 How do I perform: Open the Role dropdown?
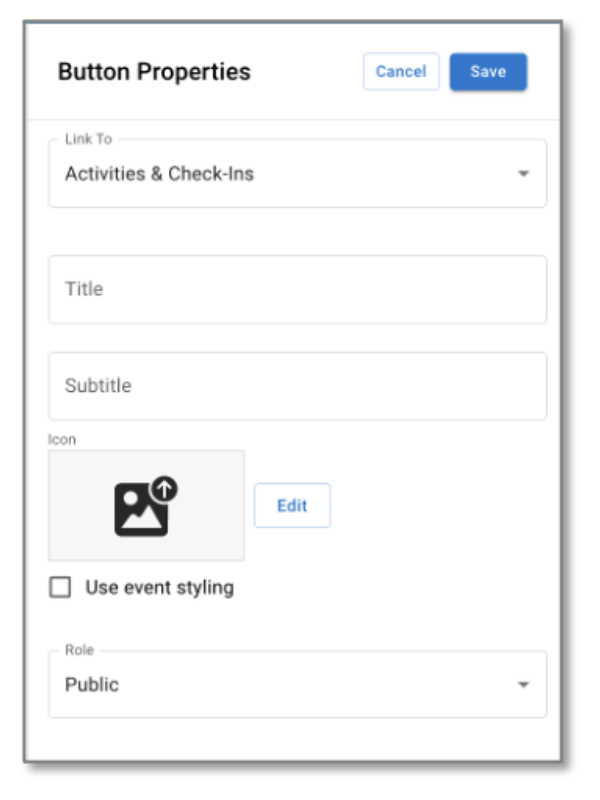[x=297, y=685]
